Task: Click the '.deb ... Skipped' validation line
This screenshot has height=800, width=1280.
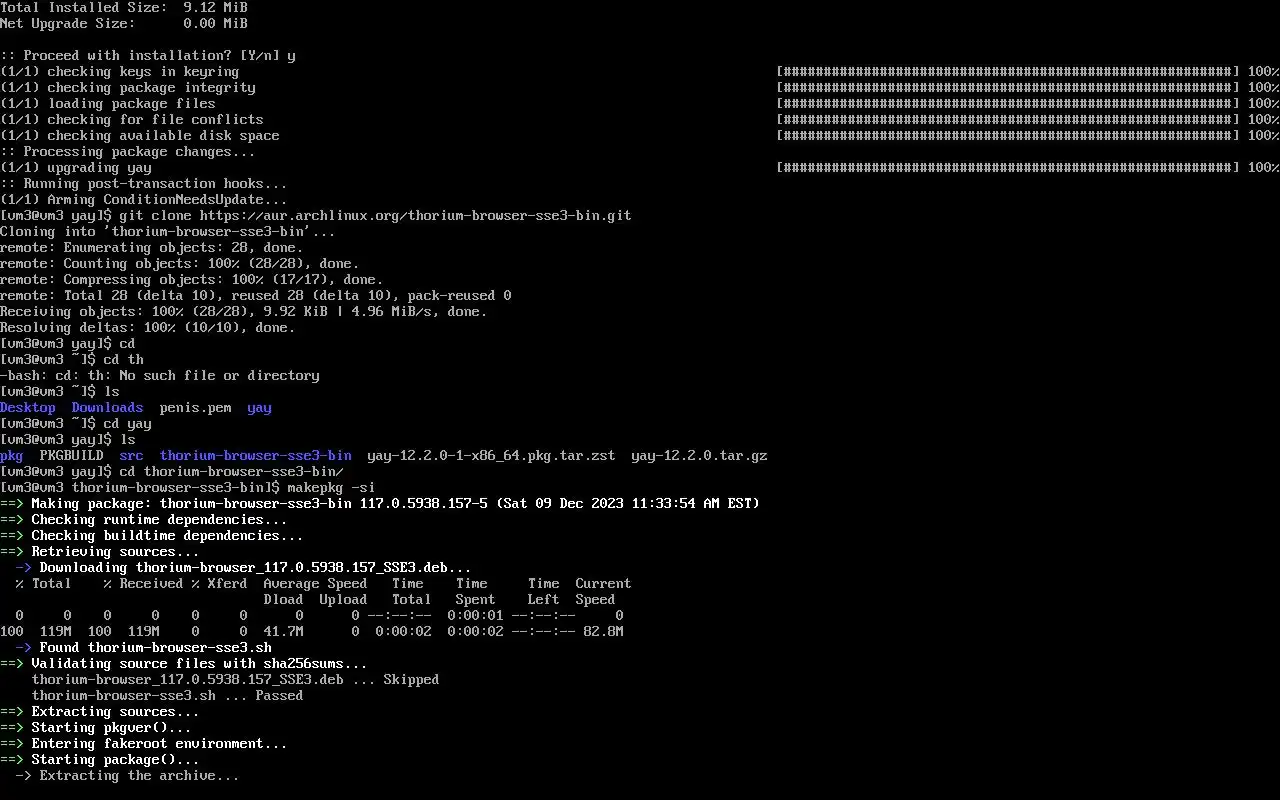Action: click(x=236, y=679)
